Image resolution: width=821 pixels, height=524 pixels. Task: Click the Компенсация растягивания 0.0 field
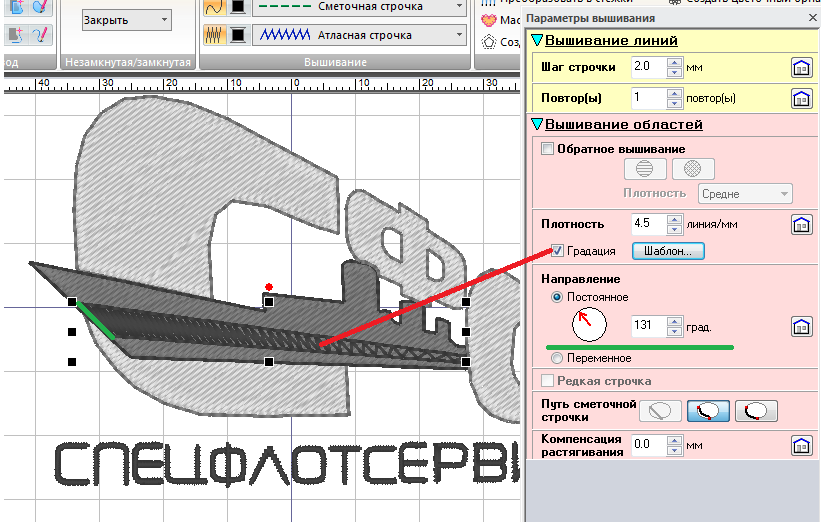(649, 445)
